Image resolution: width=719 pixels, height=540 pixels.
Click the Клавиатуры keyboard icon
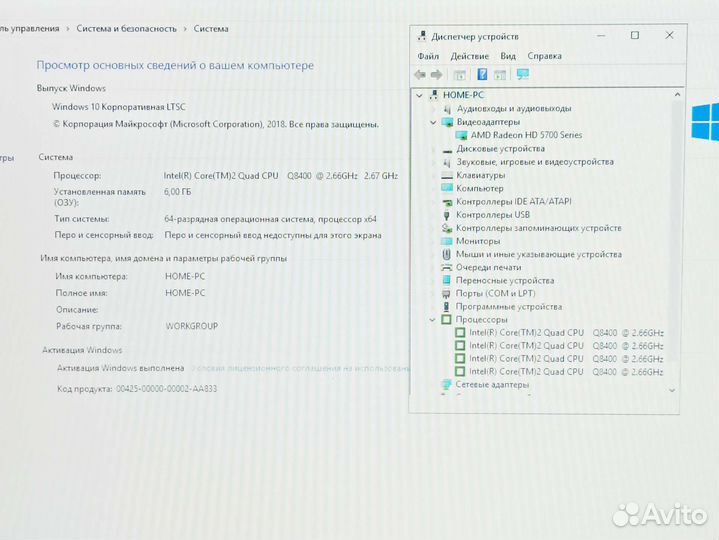[447, 176]
